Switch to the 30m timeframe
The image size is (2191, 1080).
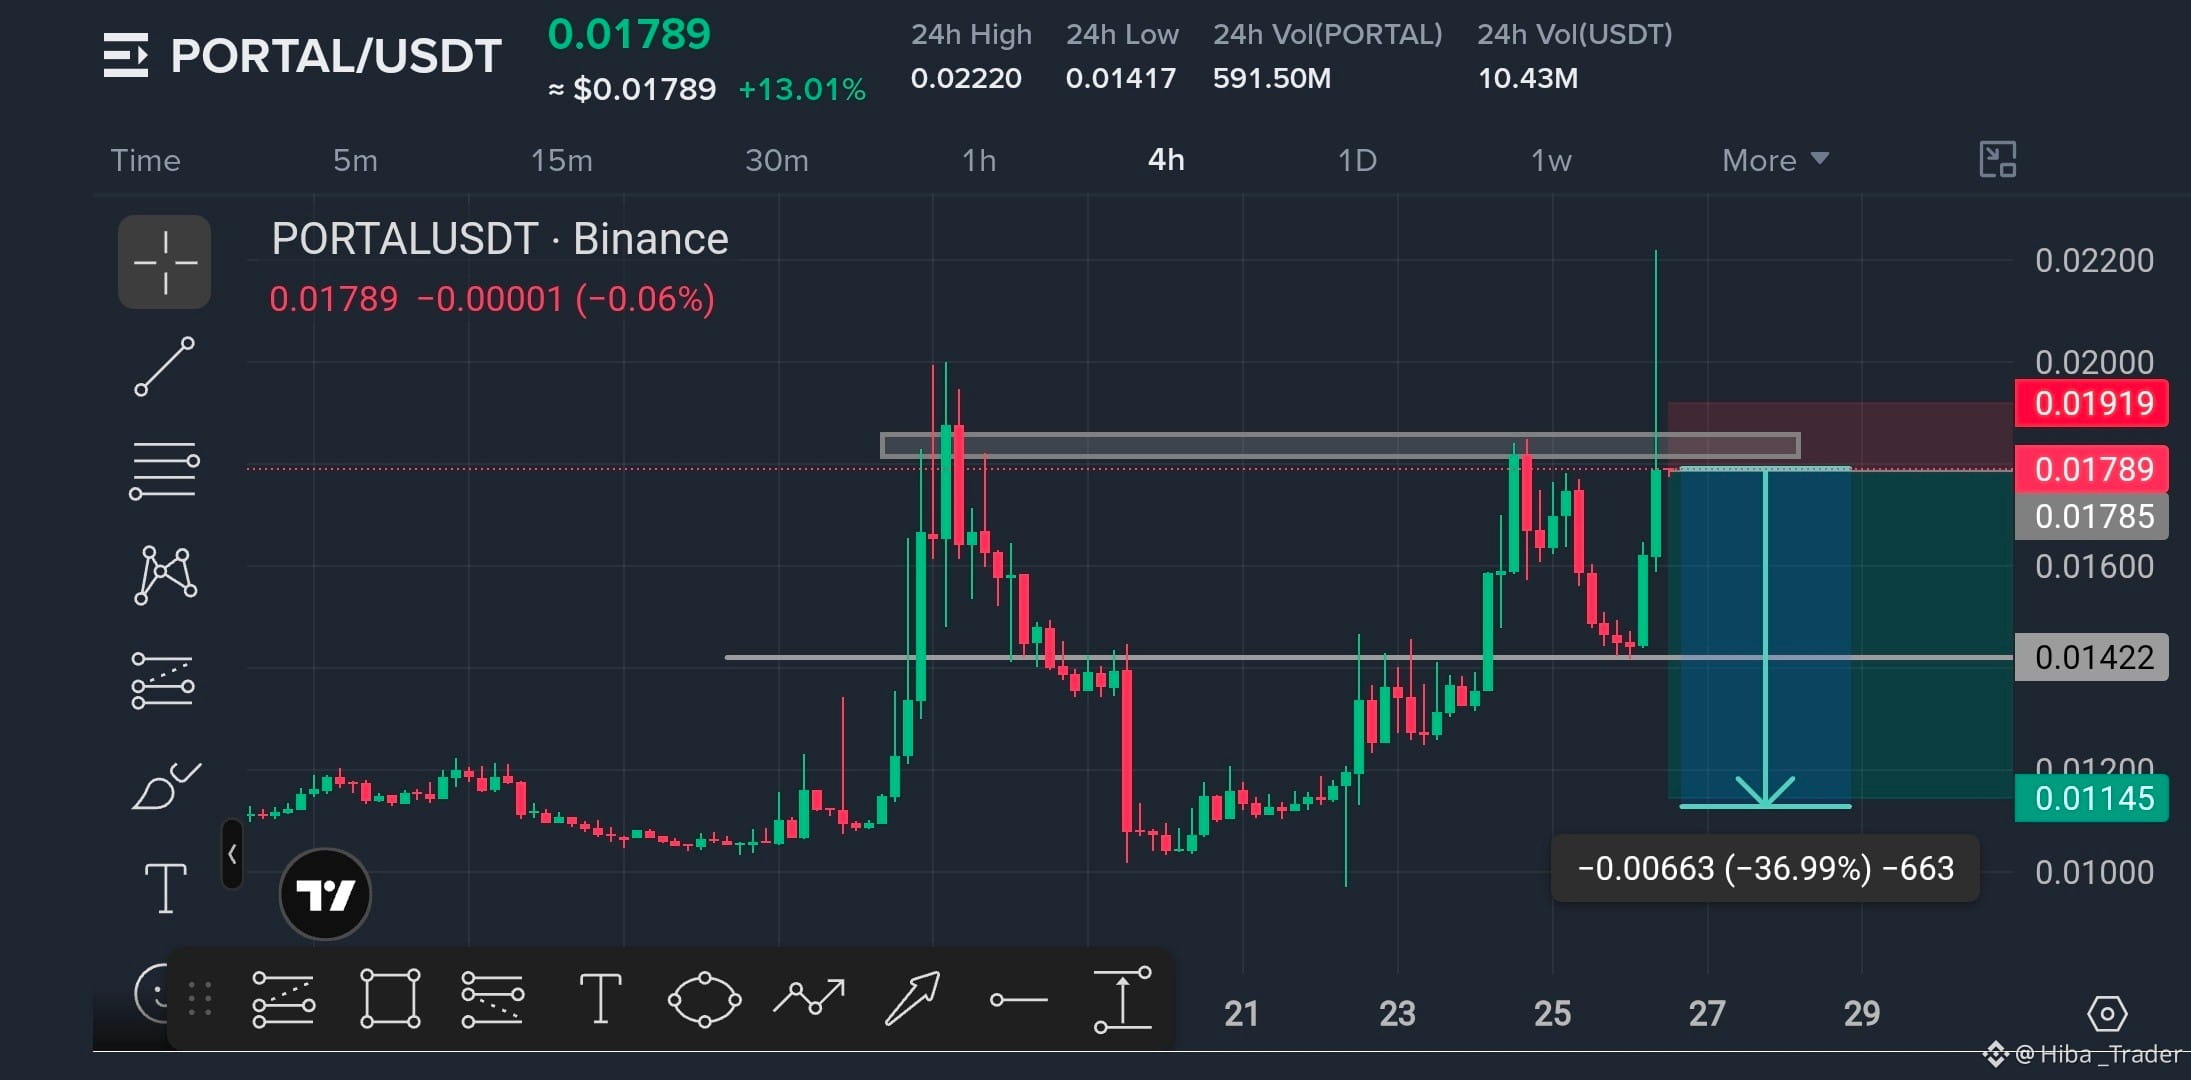point(777,160)
